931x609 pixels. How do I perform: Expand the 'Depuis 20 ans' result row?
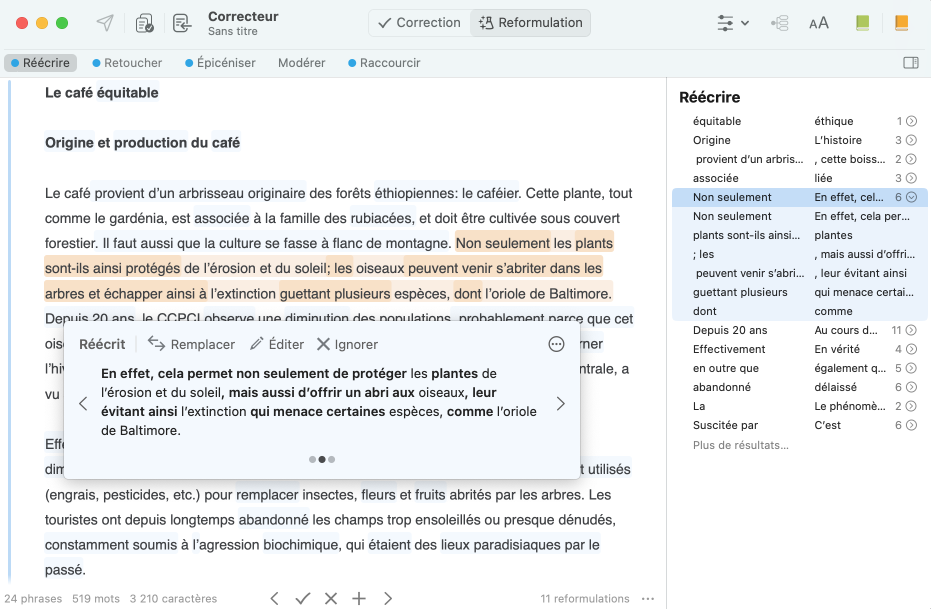click(x=911, y=331)
